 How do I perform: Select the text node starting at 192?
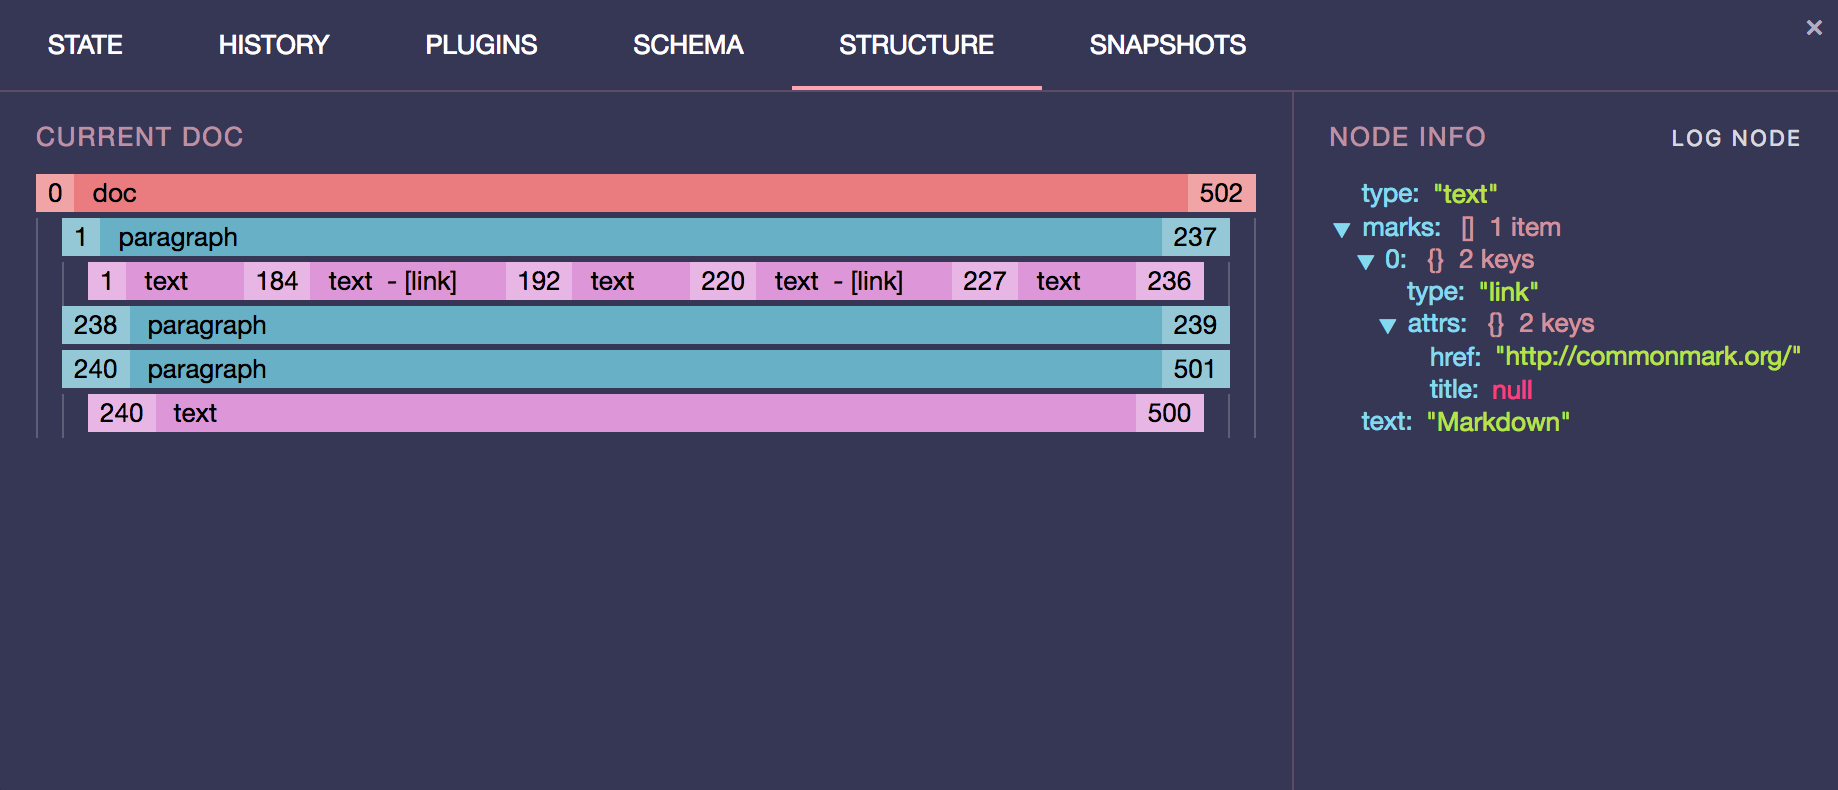click(x=631, y=281)
